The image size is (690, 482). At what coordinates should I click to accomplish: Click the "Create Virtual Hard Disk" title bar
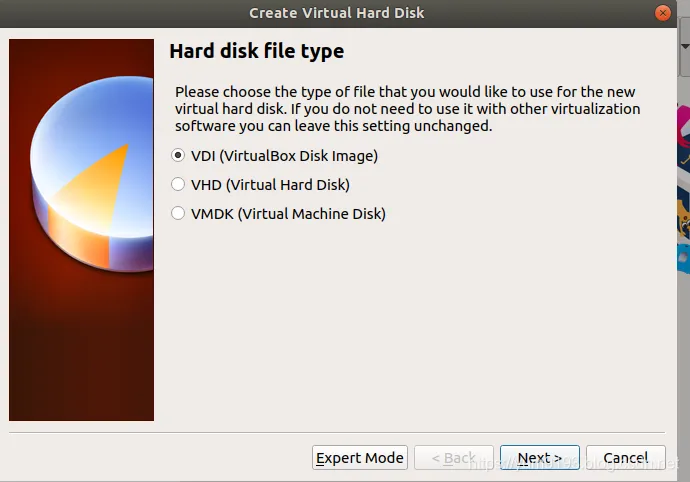[x=336, y=13]
